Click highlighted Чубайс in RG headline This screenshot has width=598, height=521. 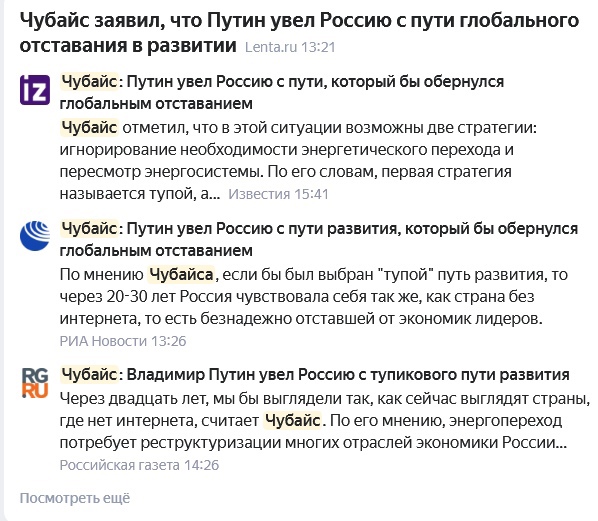89,375
